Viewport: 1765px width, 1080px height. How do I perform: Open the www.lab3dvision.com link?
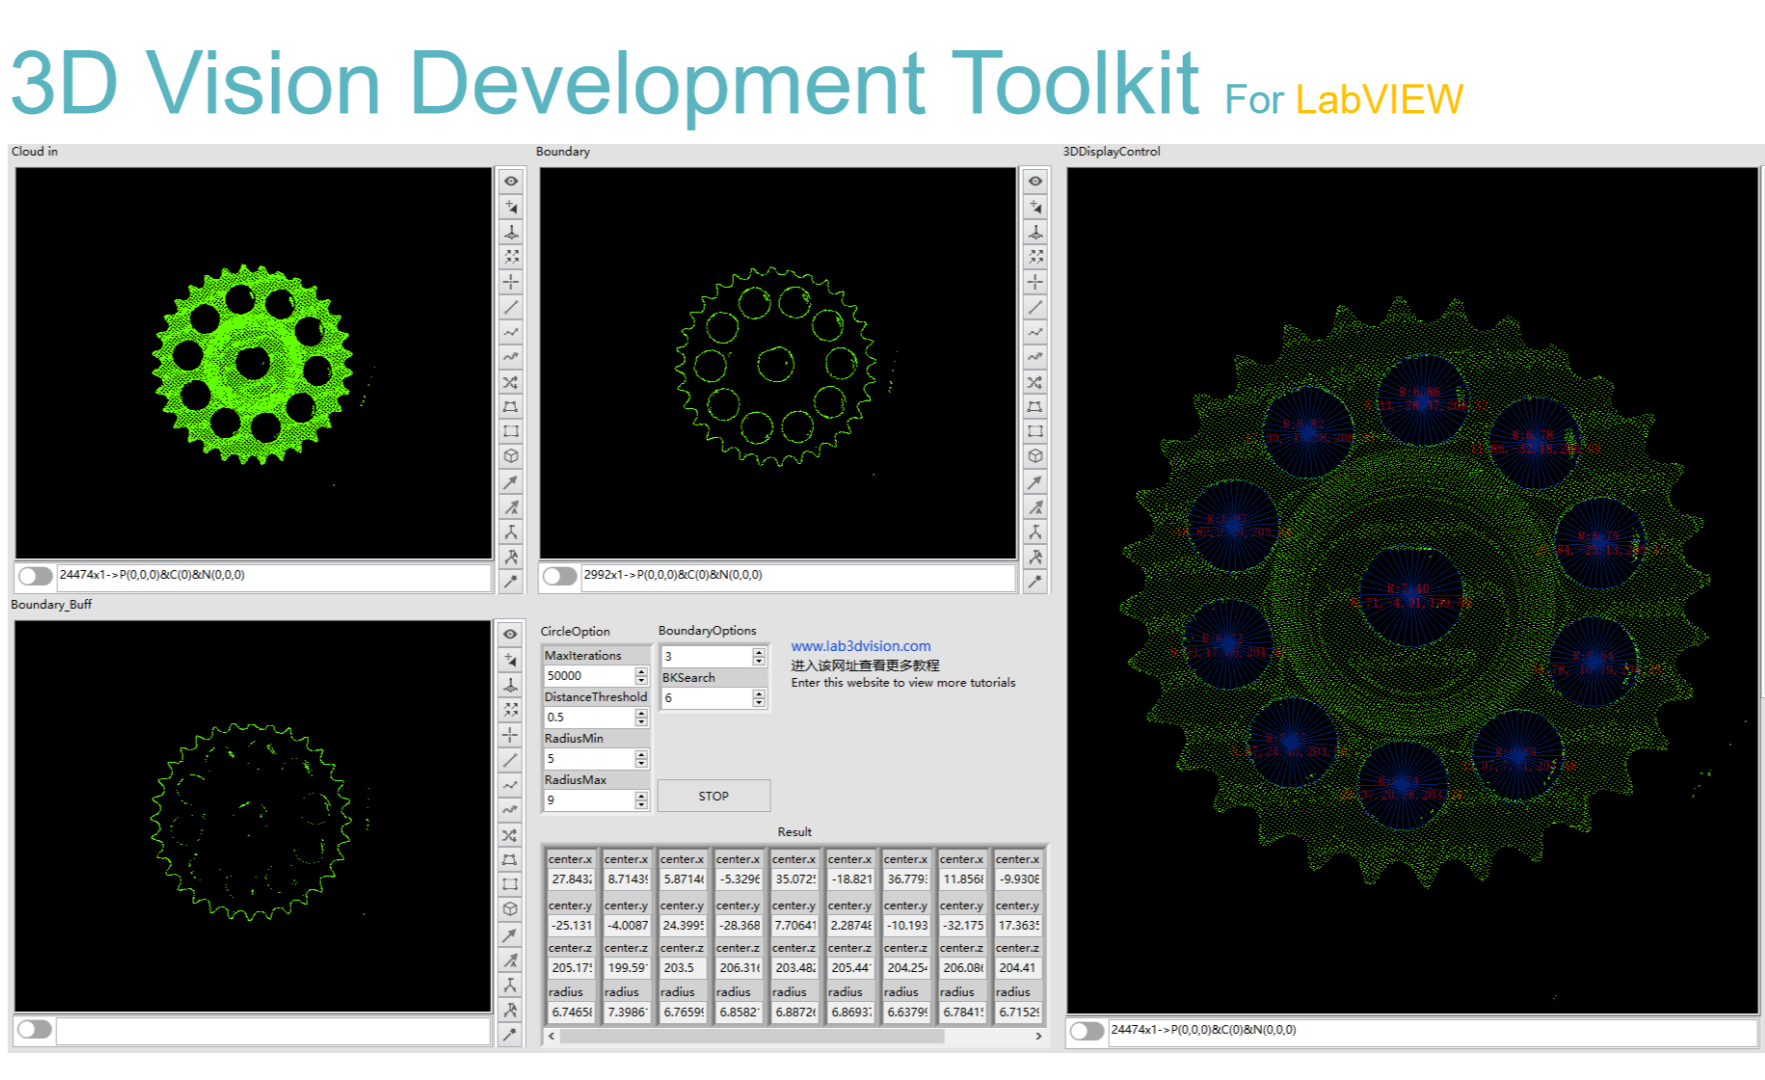pyautogui.click(x=860, y=645)
